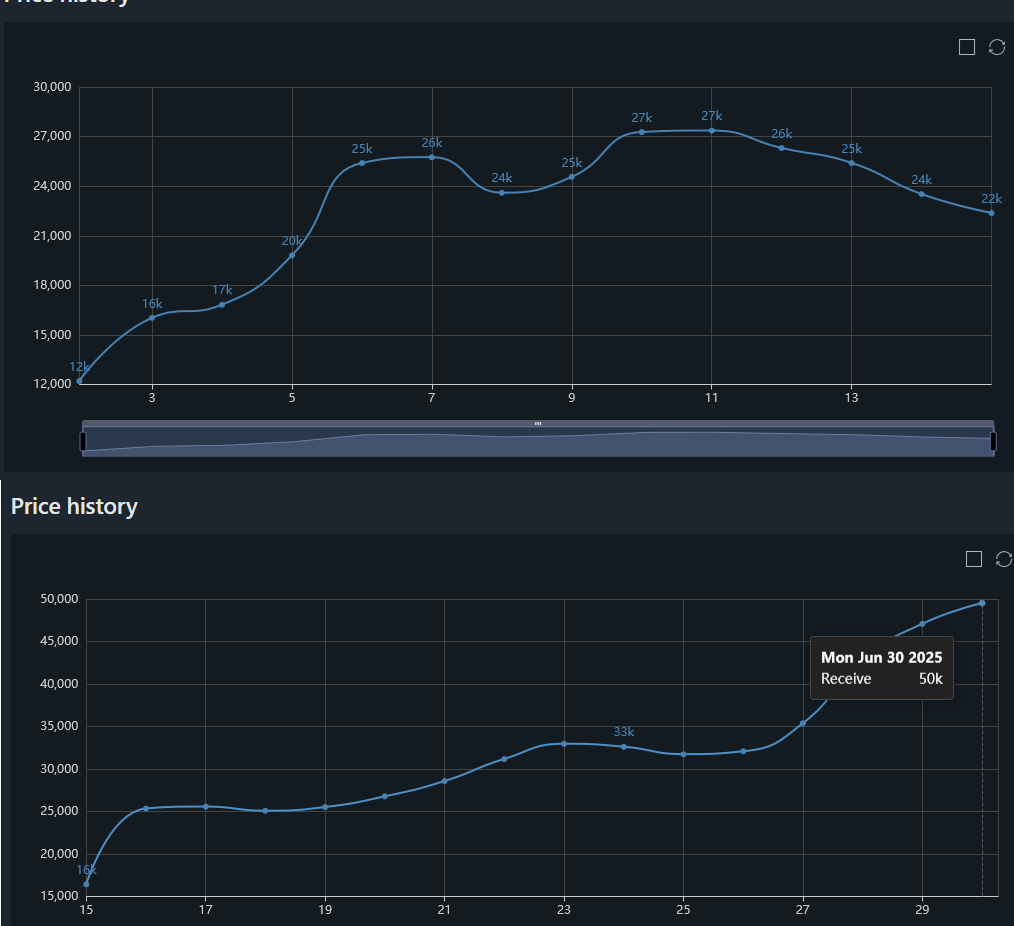Select the lower chart data point on day 29
Screen dimensions: 1014x926
point(922,623)
